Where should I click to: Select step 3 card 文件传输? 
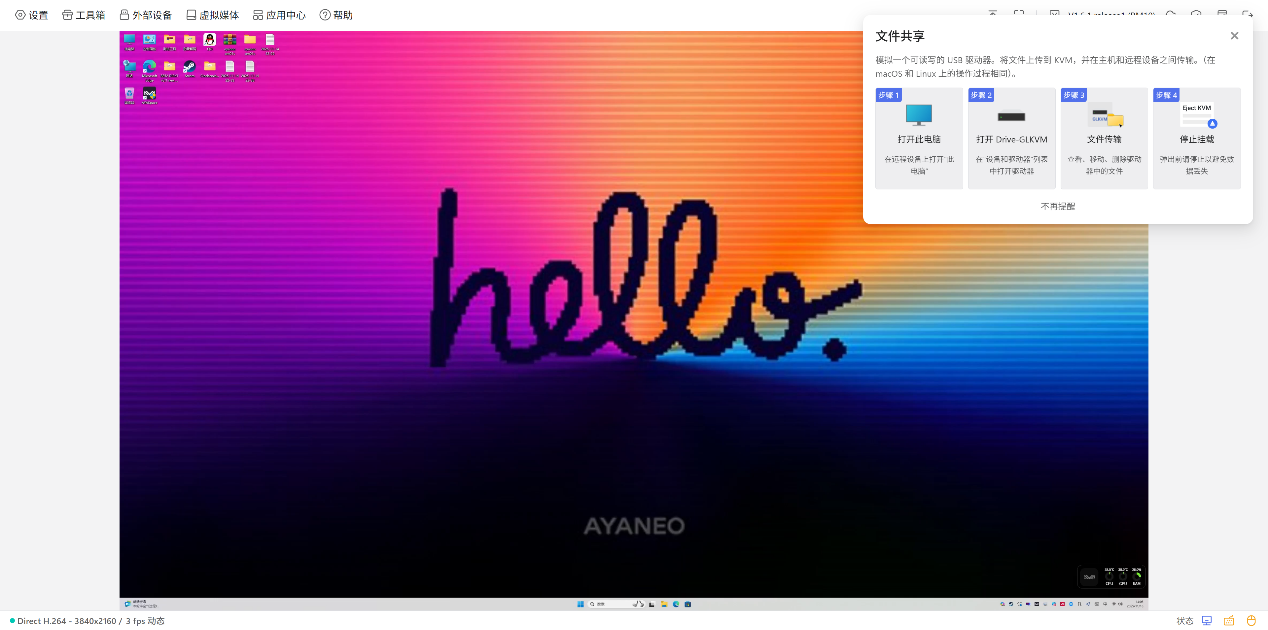[x=1104, y=138]
